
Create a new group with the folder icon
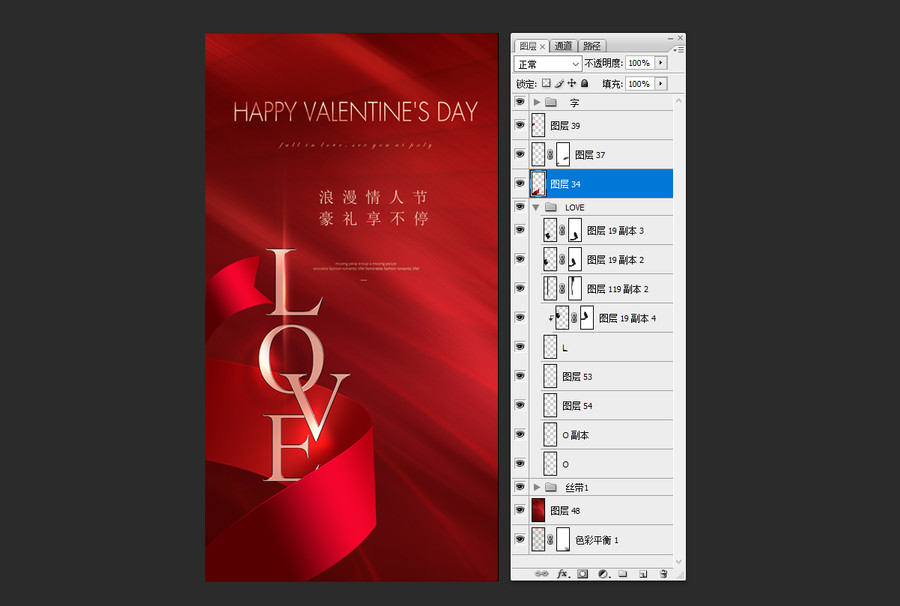623,573
